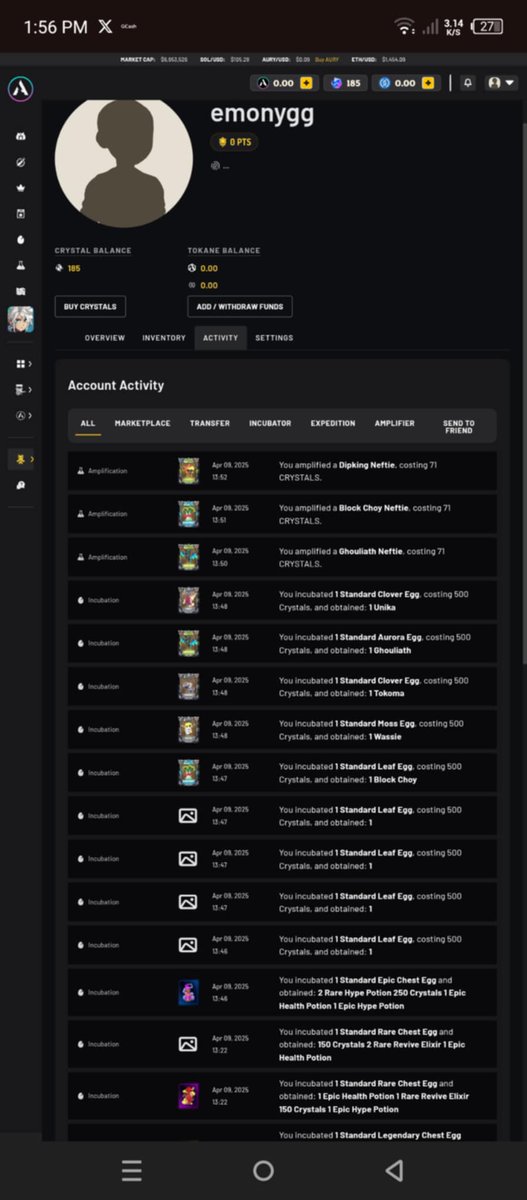Image resolution: width=527 pixels, height=1200 pixels.
Task: Click the crystal icon beside balance 185
Action: pyautogui.click(x=59, y=268)
